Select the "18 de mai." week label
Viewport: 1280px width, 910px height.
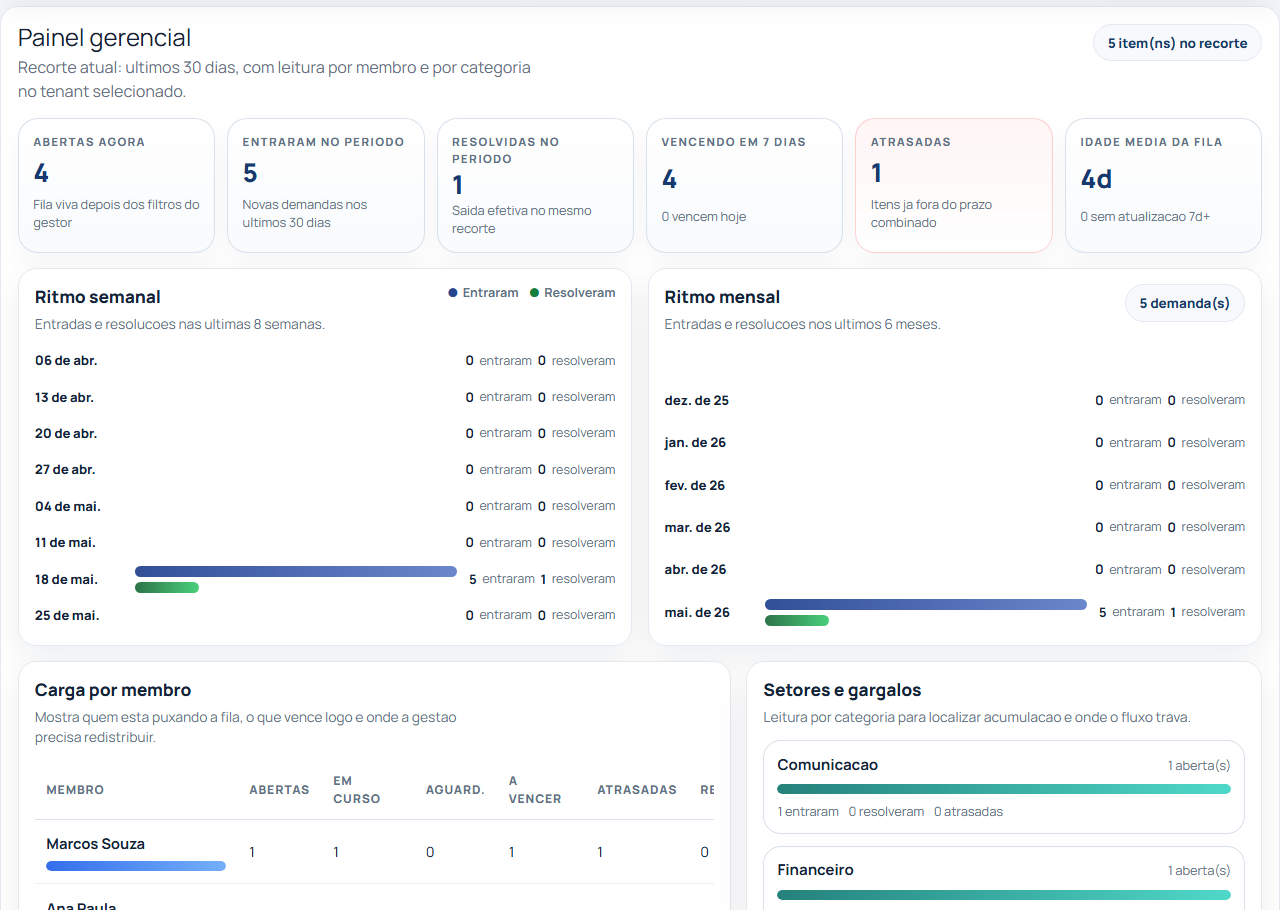point(66,579)
